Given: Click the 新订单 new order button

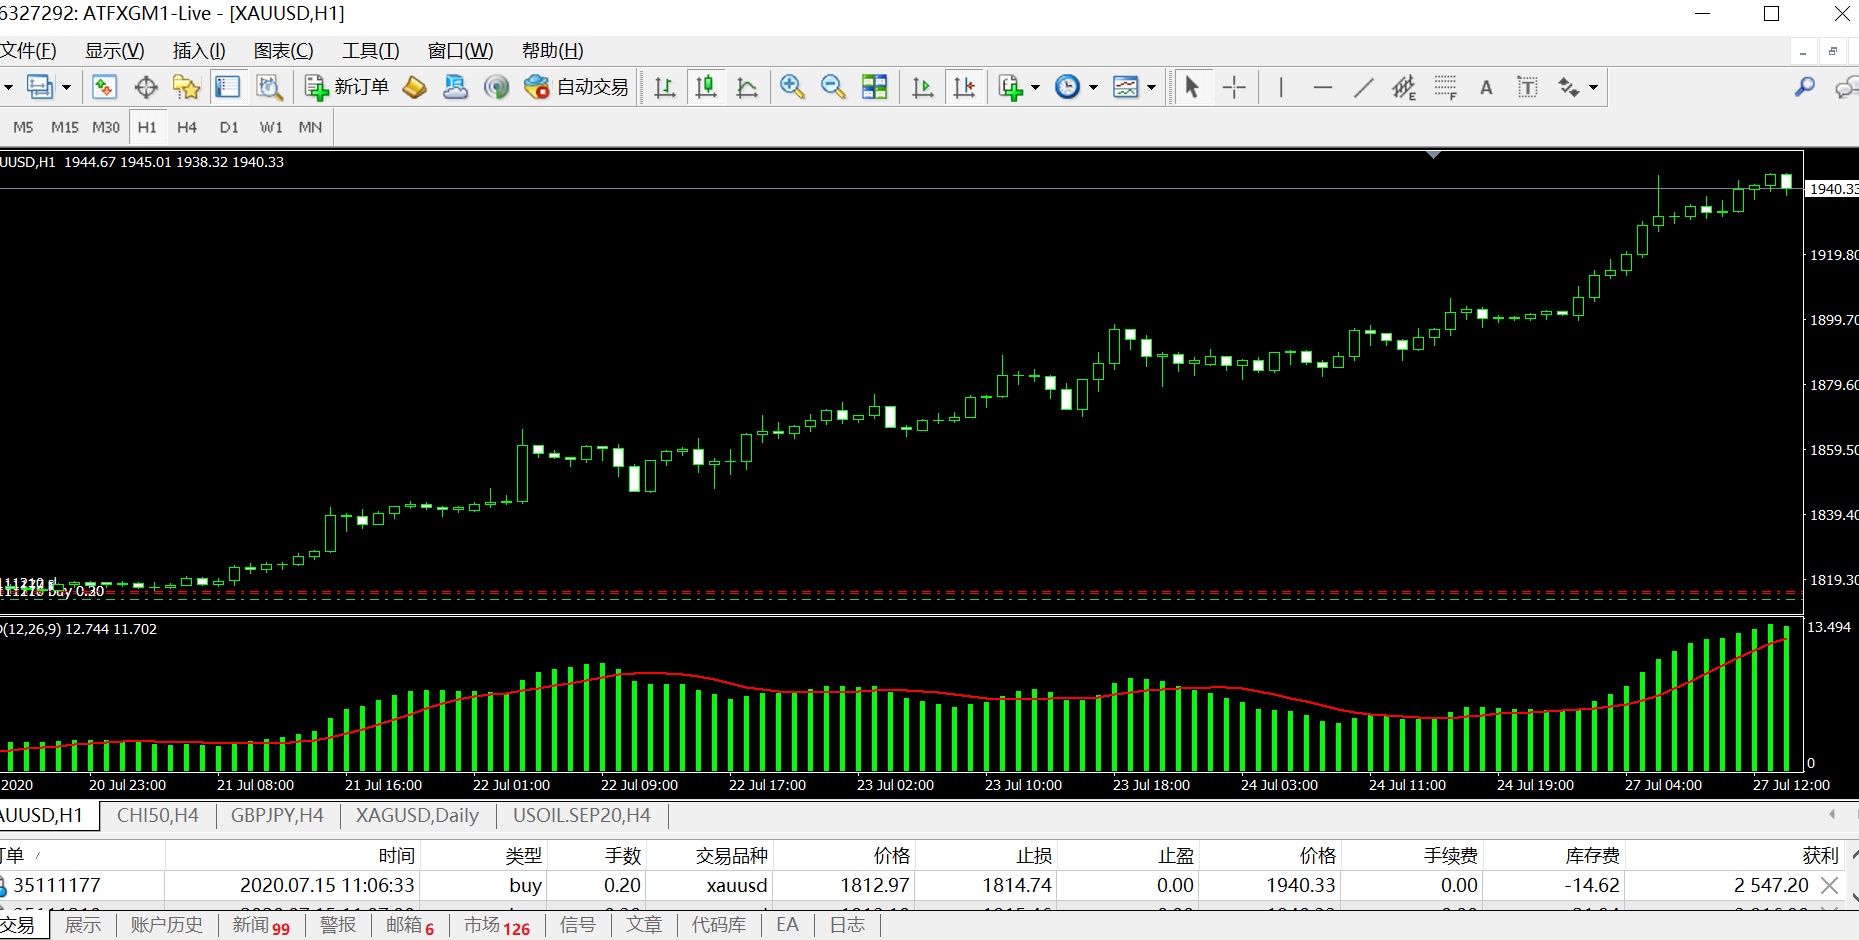Looking at the screenshot, I should click(x=347, y=87).
